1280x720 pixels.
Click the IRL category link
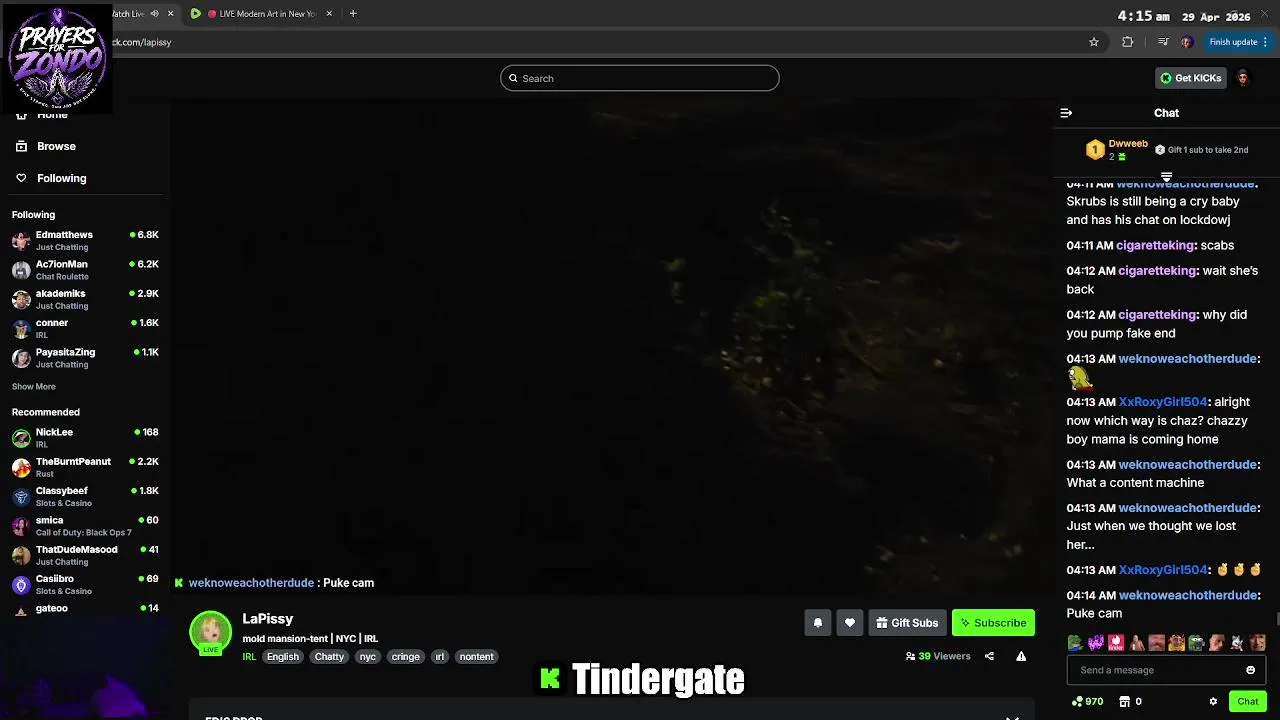click(x=249, y=657)
